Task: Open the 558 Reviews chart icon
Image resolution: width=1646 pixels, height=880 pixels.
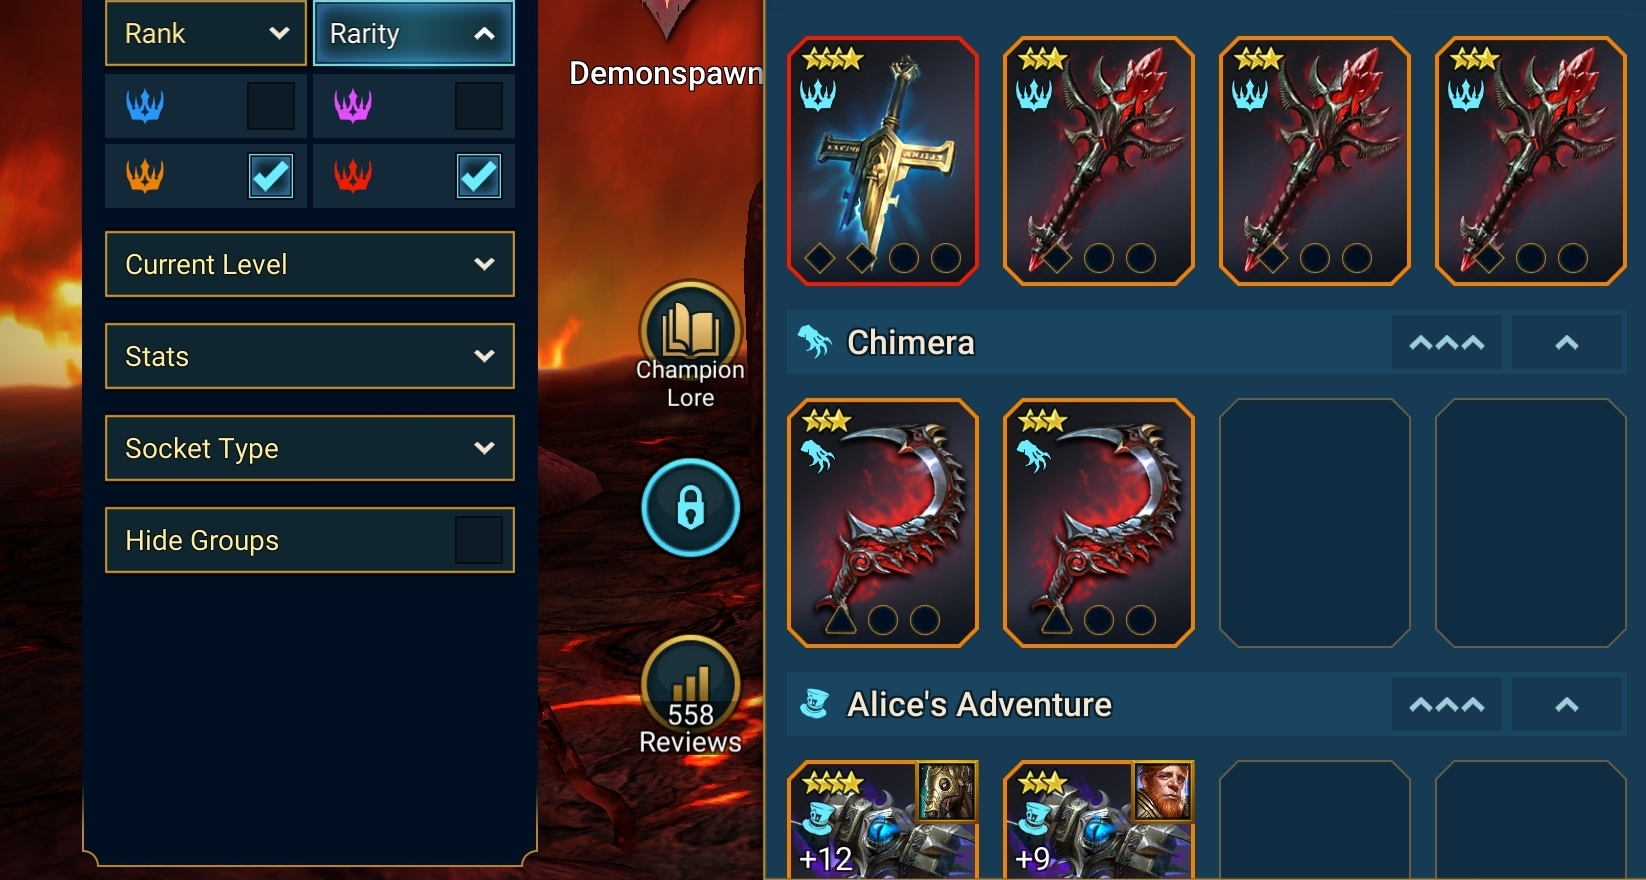Action: pos(690,686)
